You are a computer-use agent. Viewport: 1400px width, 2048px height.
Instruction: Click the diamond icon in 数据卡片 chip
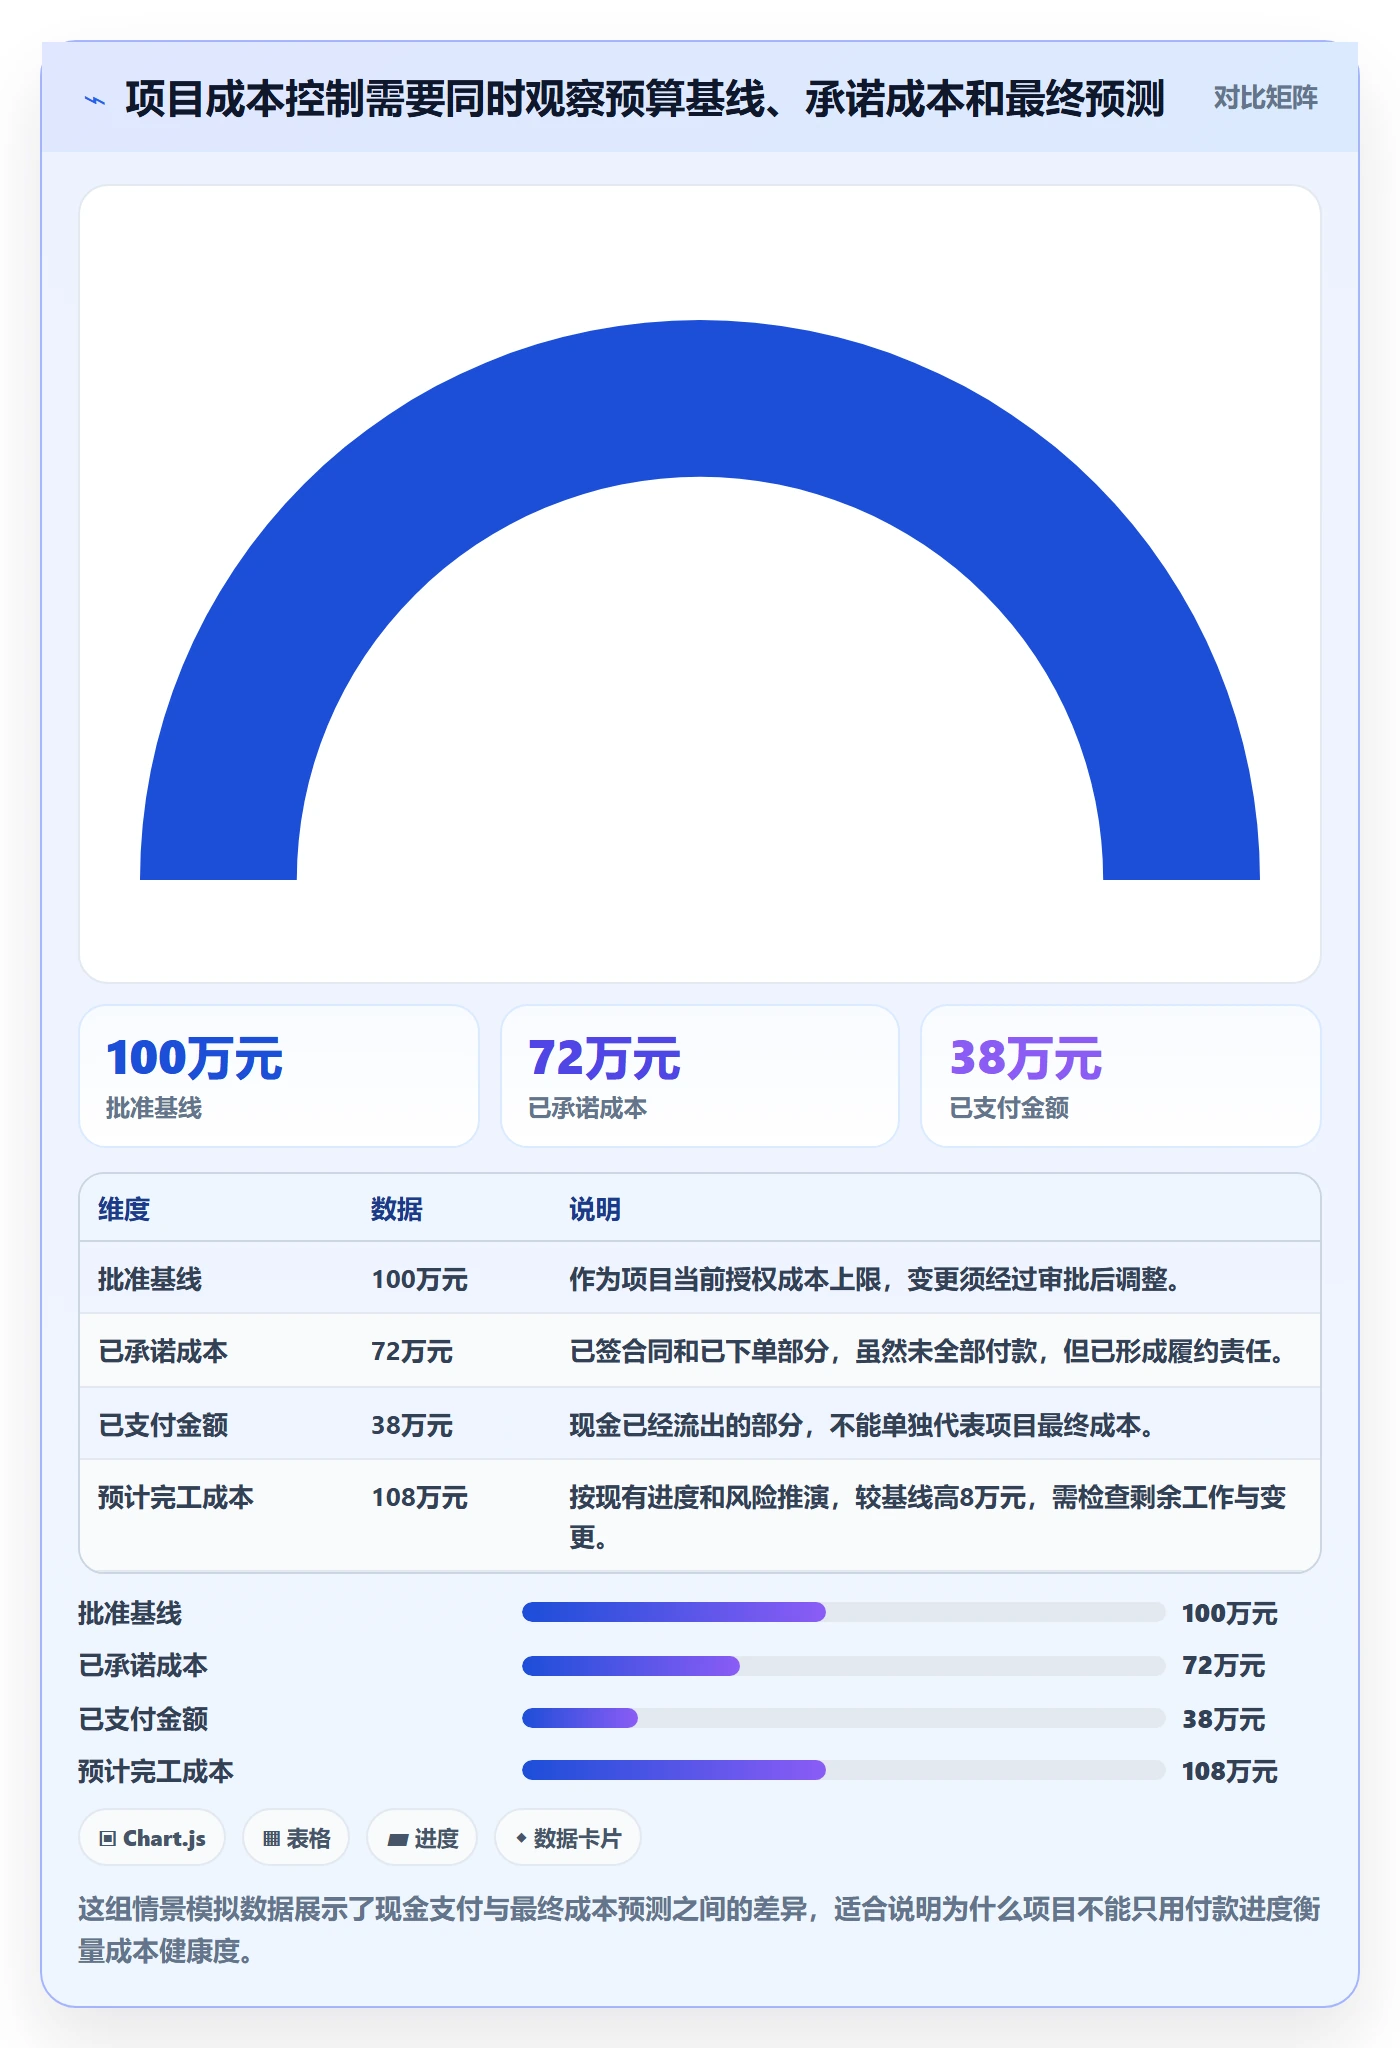click(x=521, y=1837)
